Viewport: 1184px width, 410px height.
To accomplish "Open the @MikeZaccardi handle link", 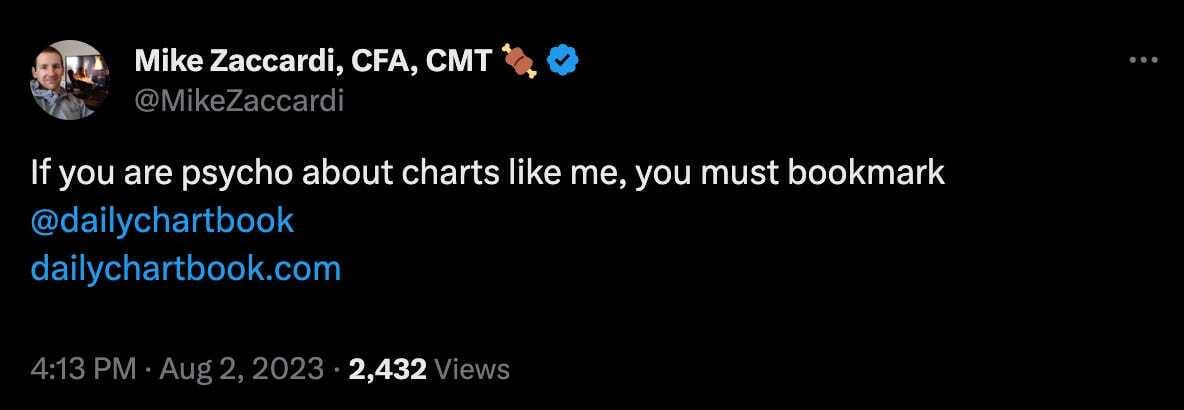I will tap(239, 100).
